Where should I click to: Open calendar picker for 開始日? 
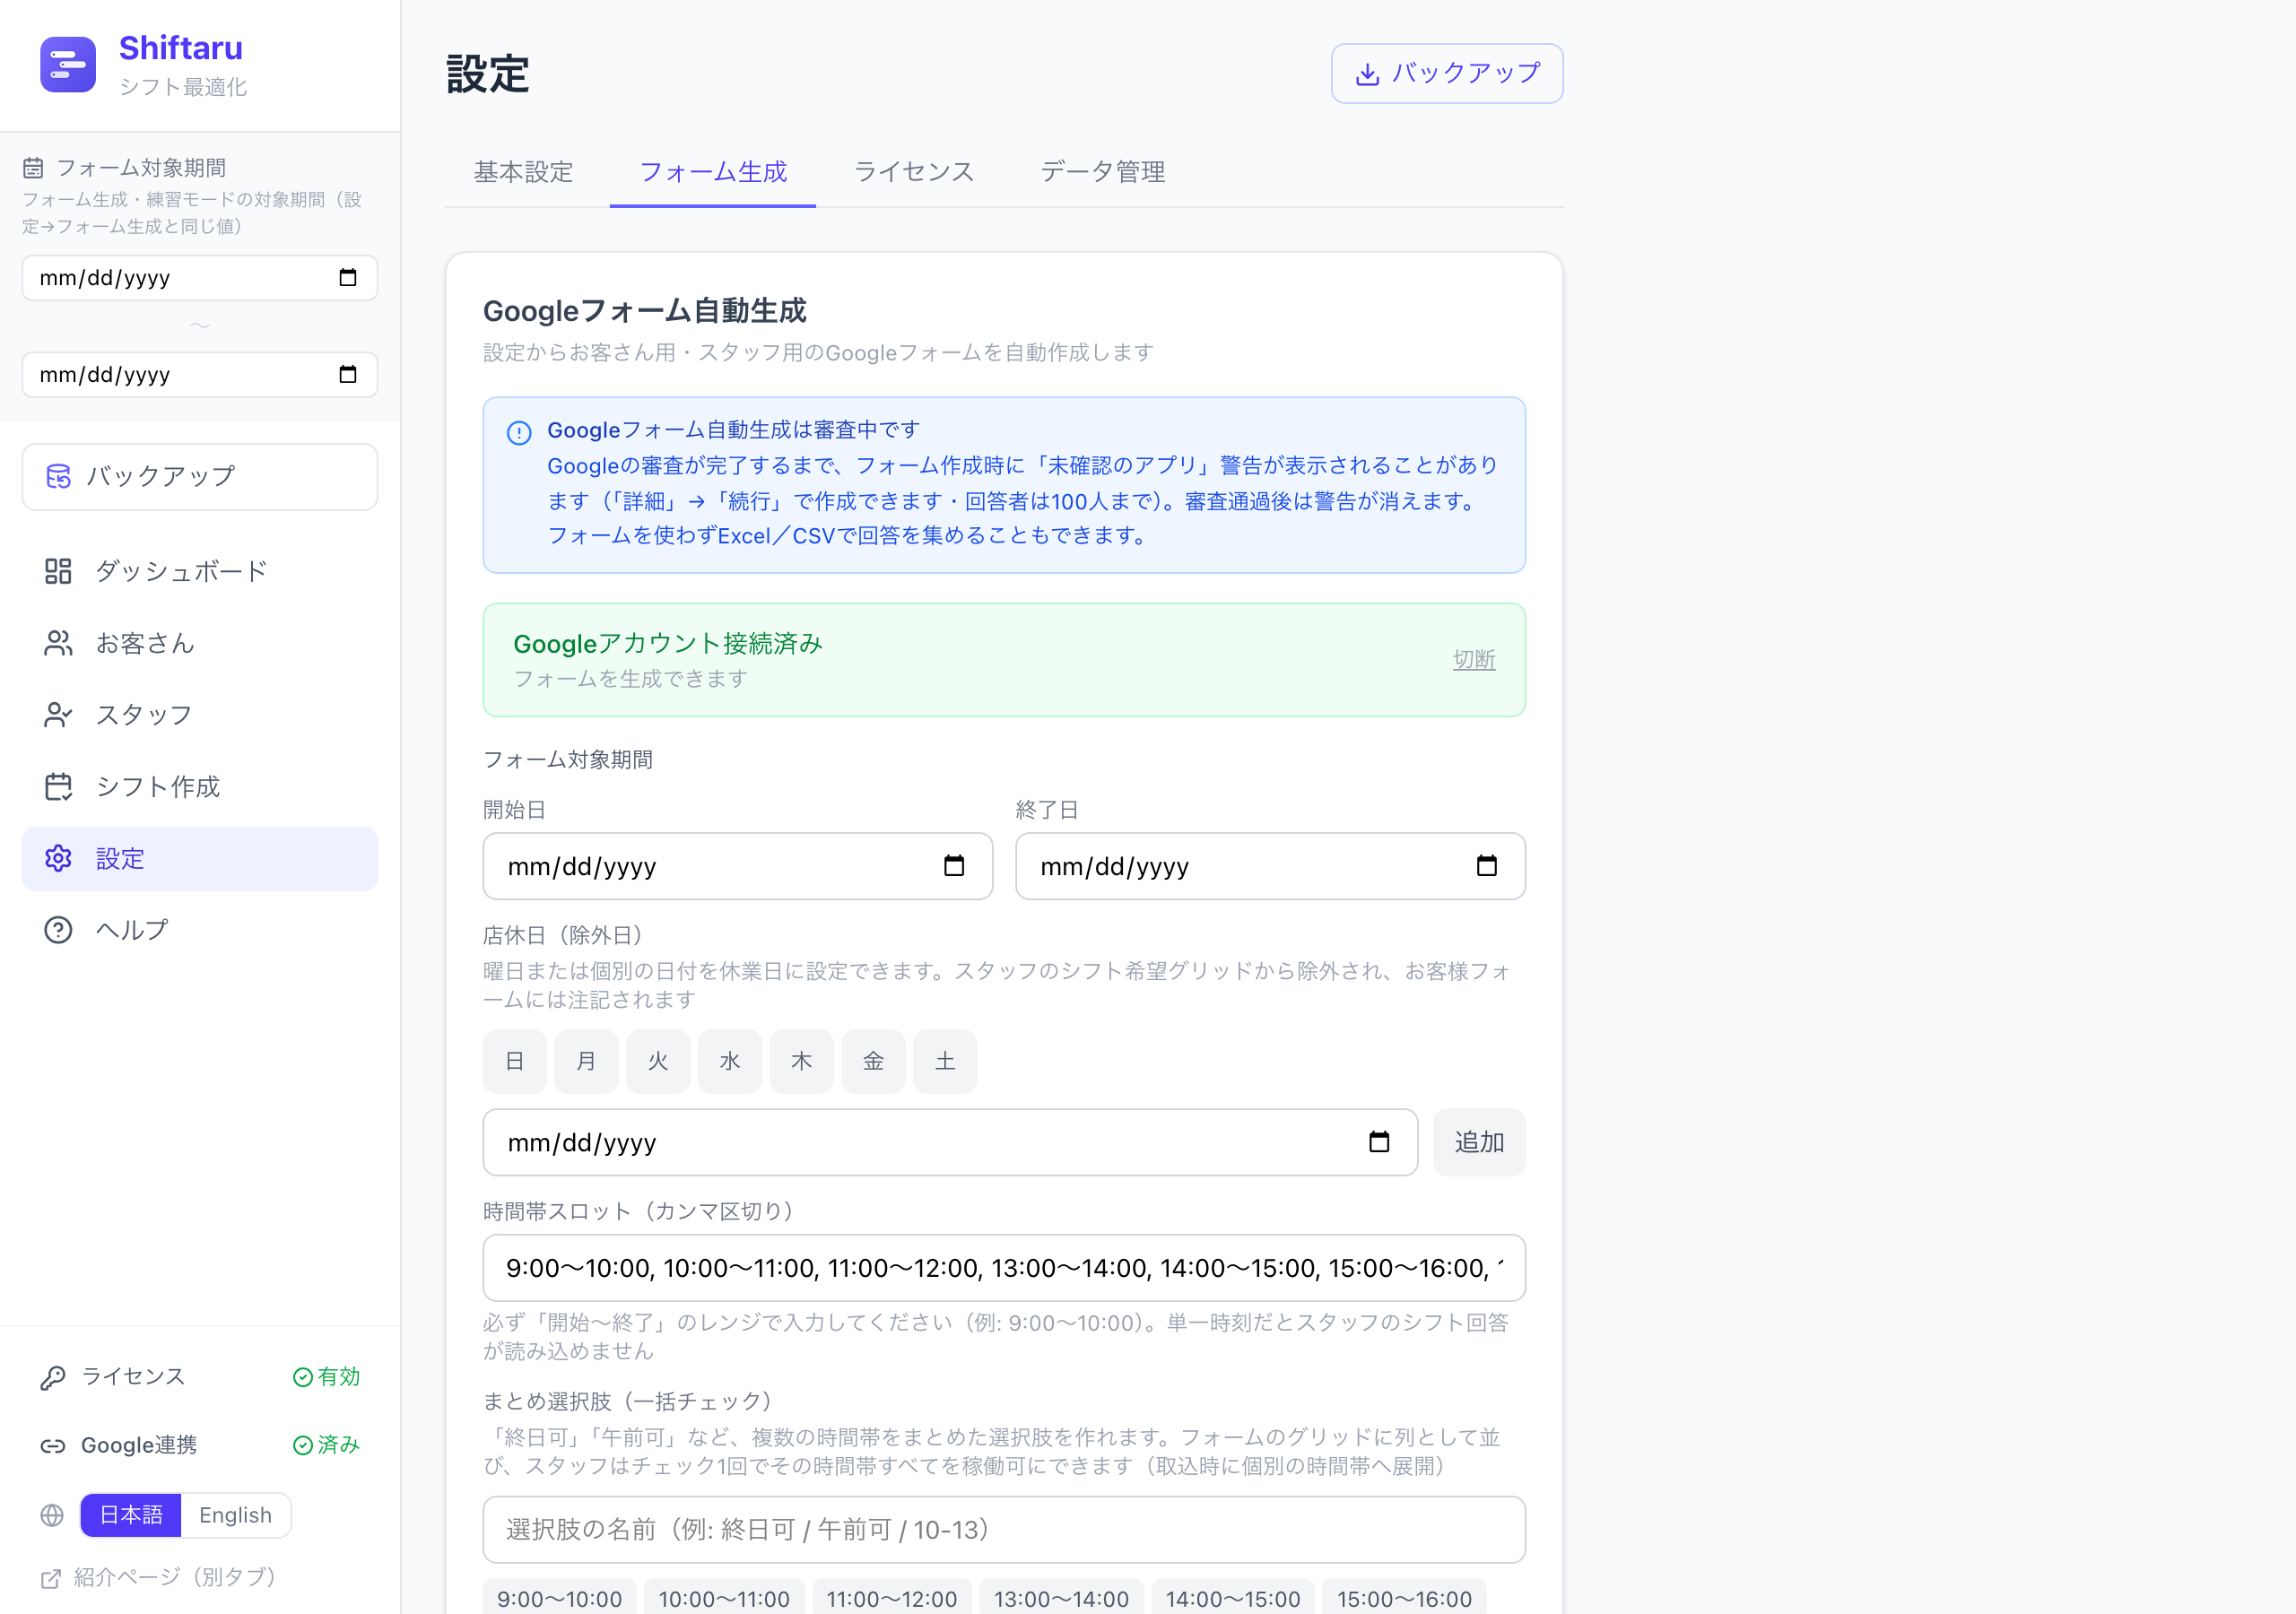click(x=954, y=866)
